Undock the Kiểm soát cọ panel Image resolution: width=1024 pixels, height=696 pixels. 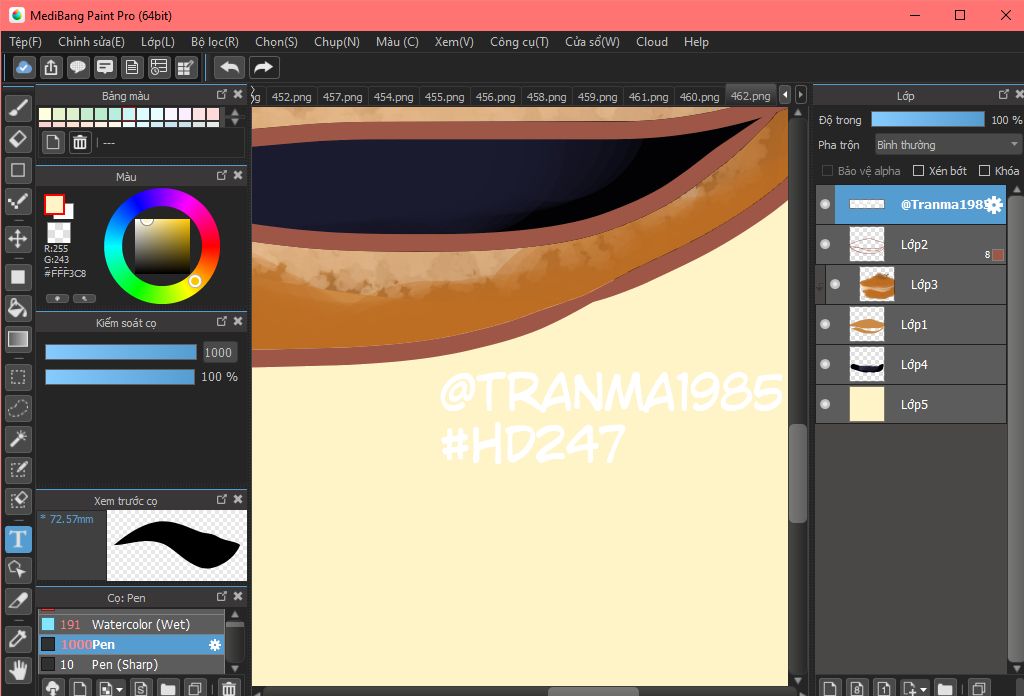pos(222,321)
